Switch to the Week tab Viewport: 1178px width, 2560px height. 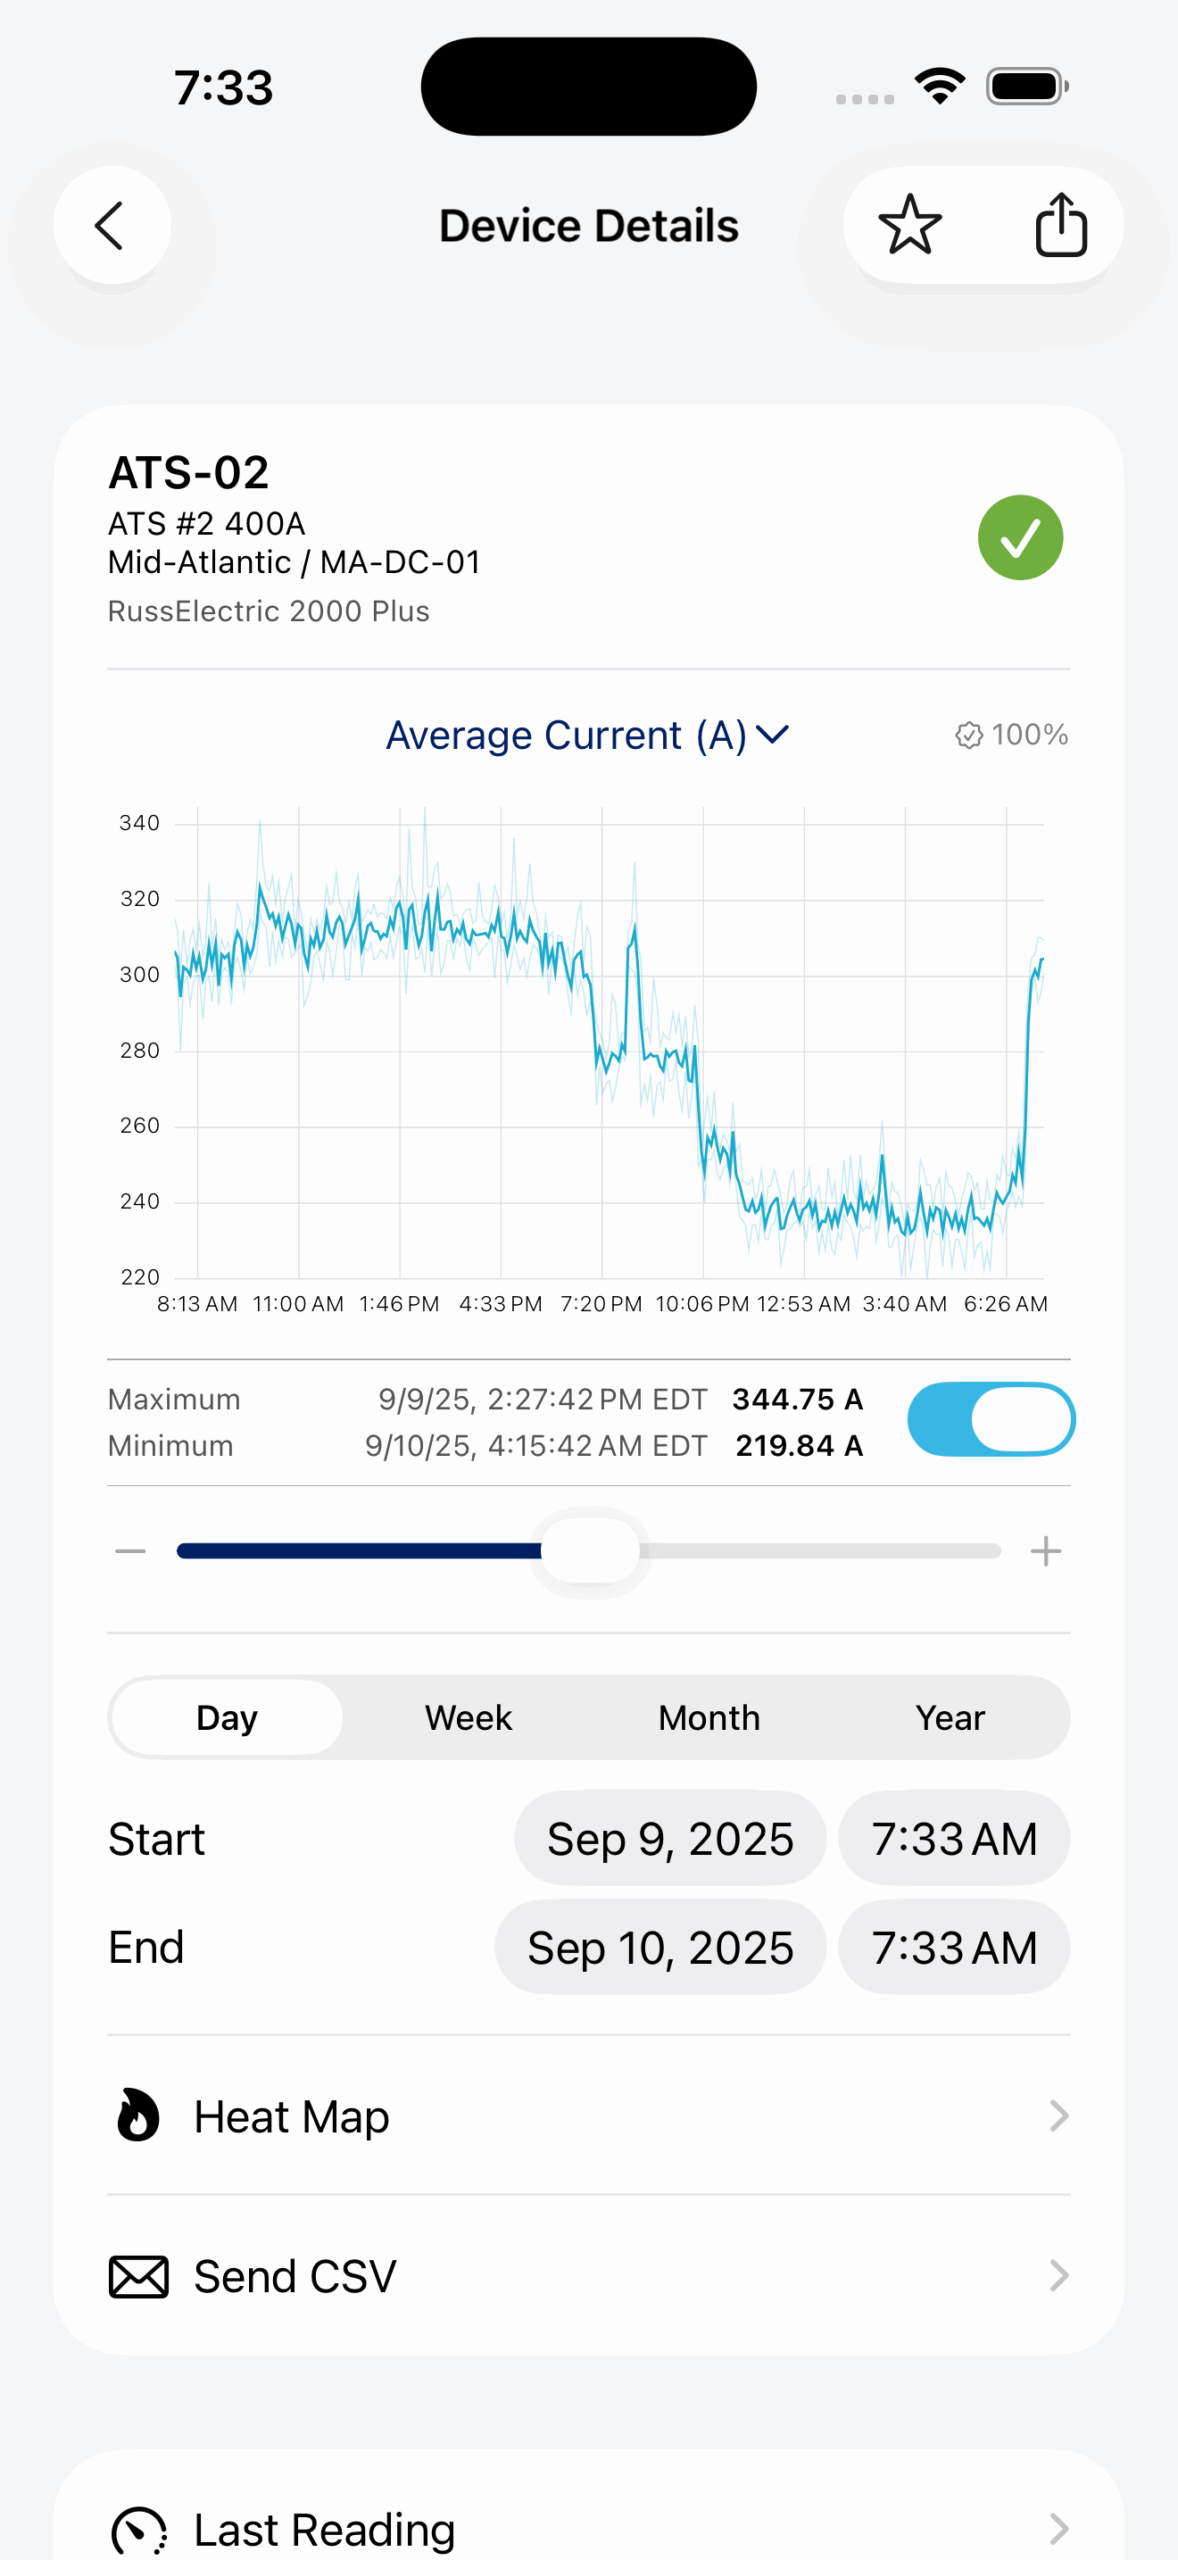[x=468, y=1718]
